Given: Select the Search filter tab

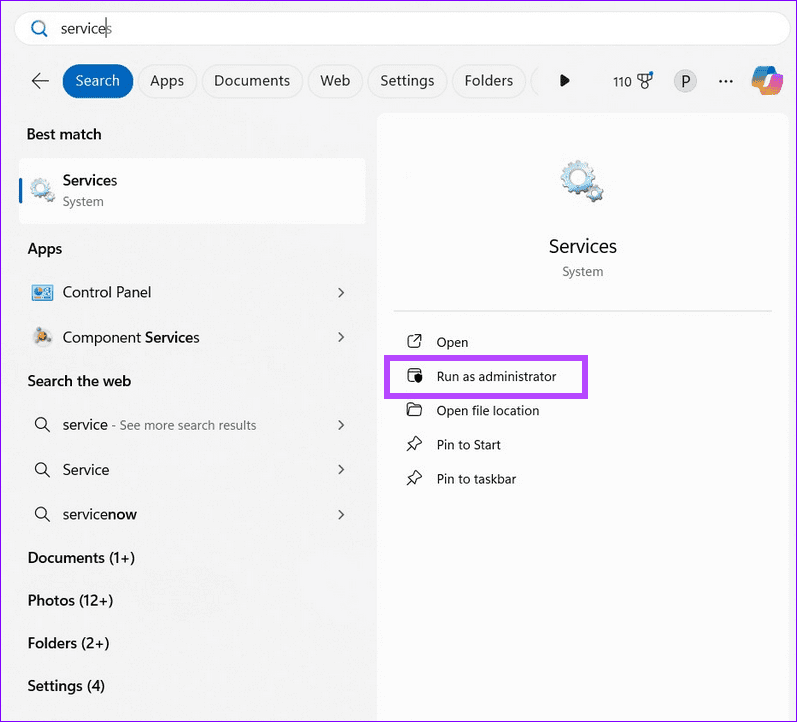Looking at the screenshot, I should pos(98,81).
